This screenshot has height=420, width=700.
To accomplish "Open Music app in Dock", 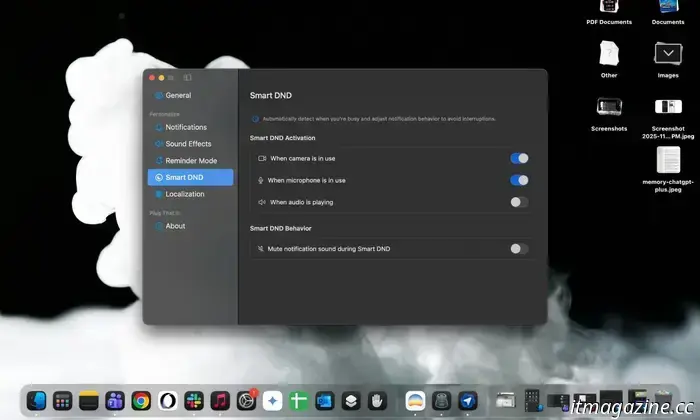I will [220, 401].
